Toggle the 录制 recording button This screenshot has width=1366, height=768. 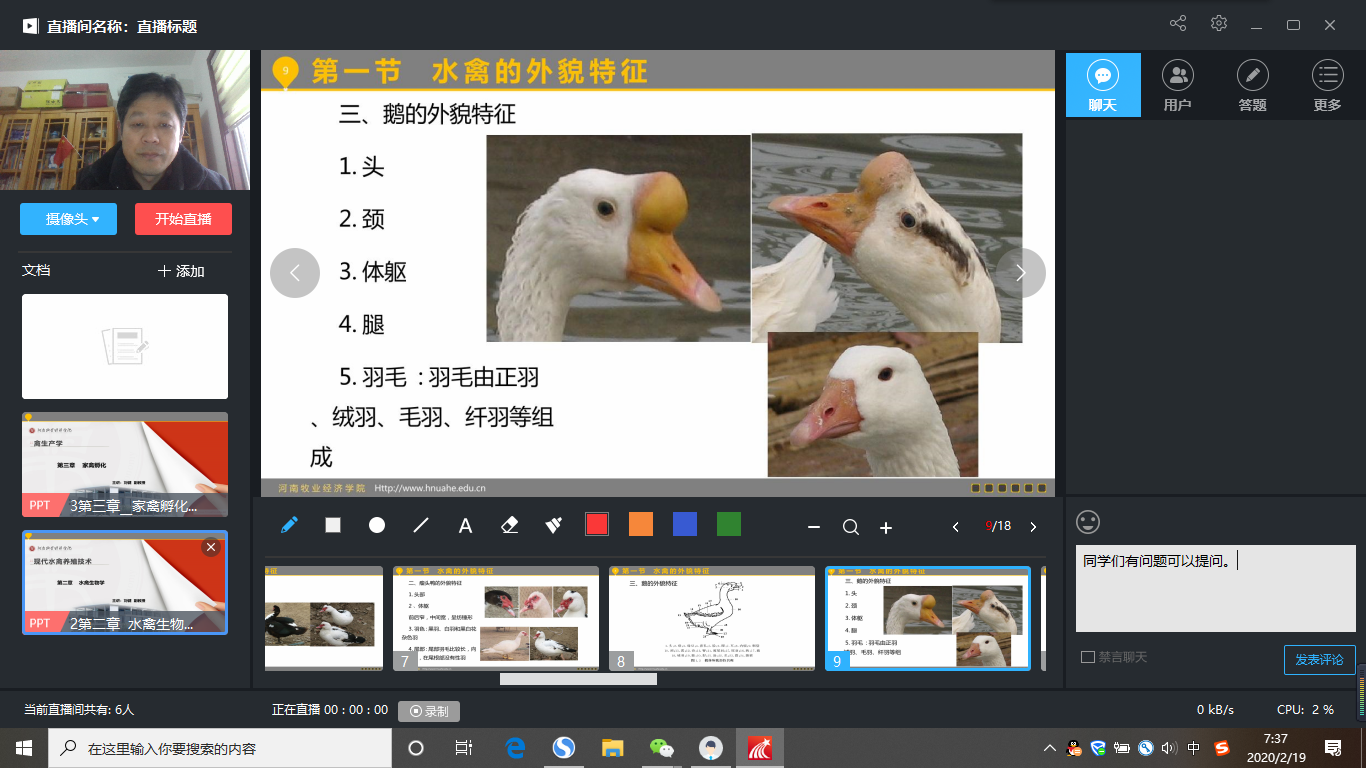429,711
